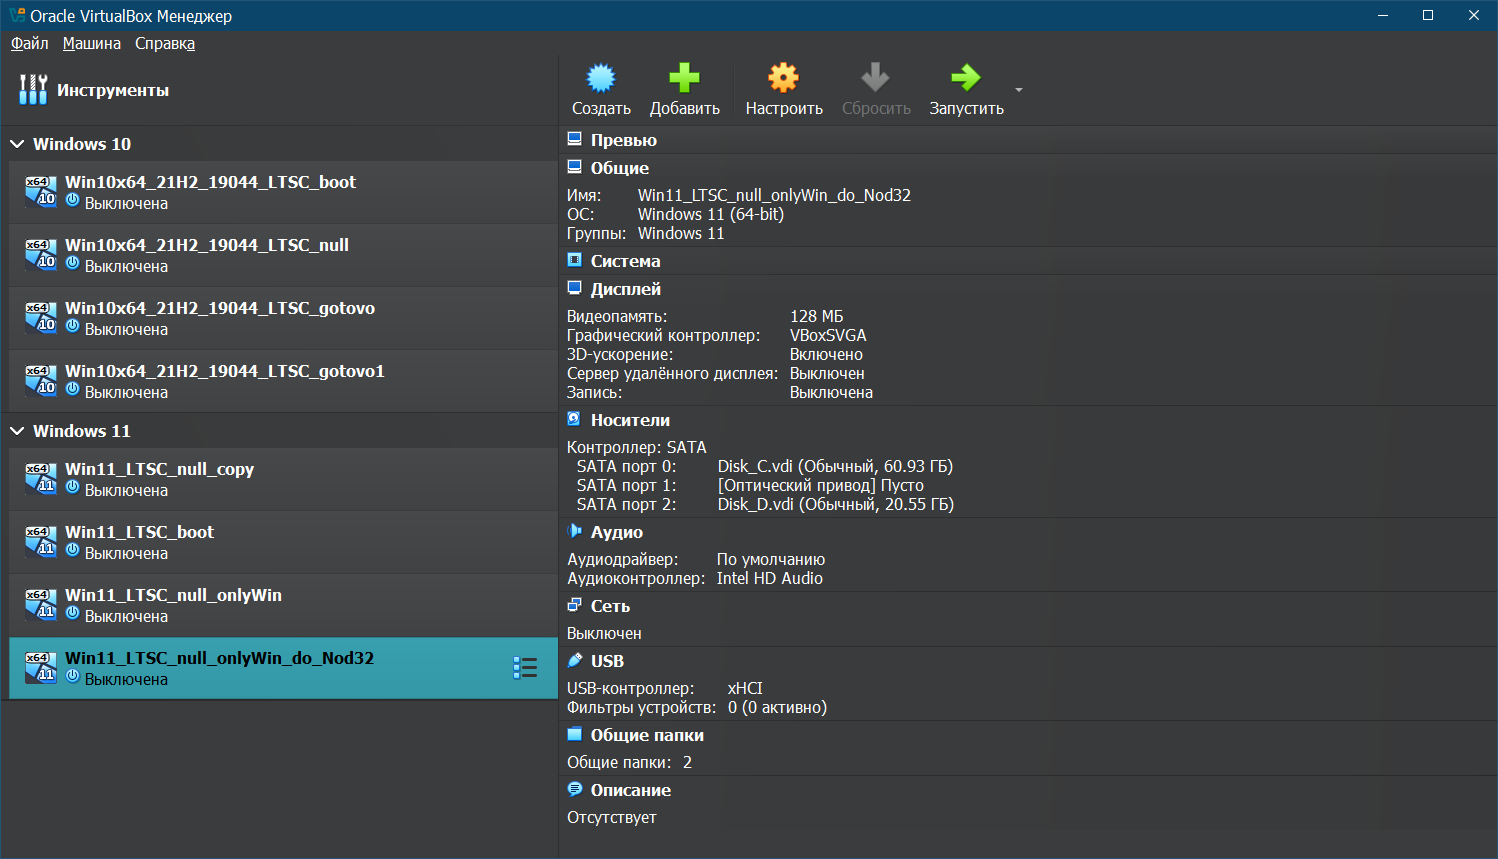The height and width of the screenshot is (859, 1498).
Task: Open the Справка menu
Action: tap(165, 43)
